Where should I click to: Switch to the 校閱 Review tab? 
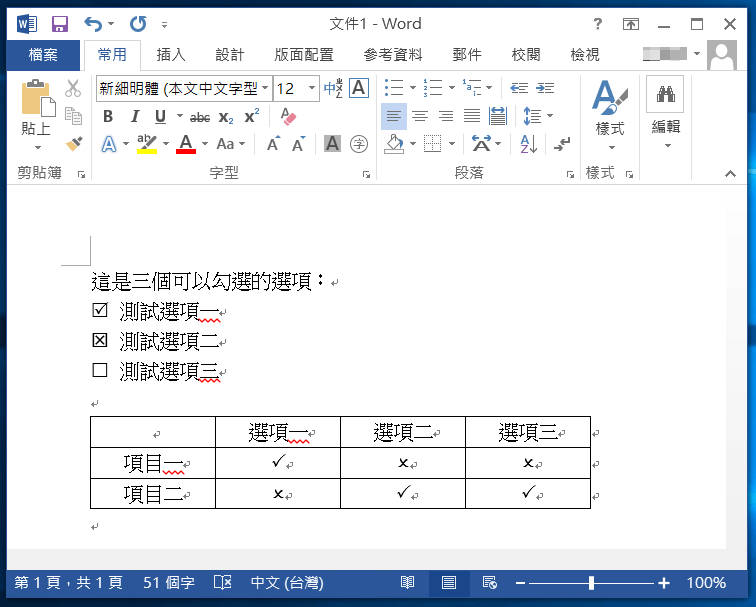pyautogui.click(x=526, y=55)
